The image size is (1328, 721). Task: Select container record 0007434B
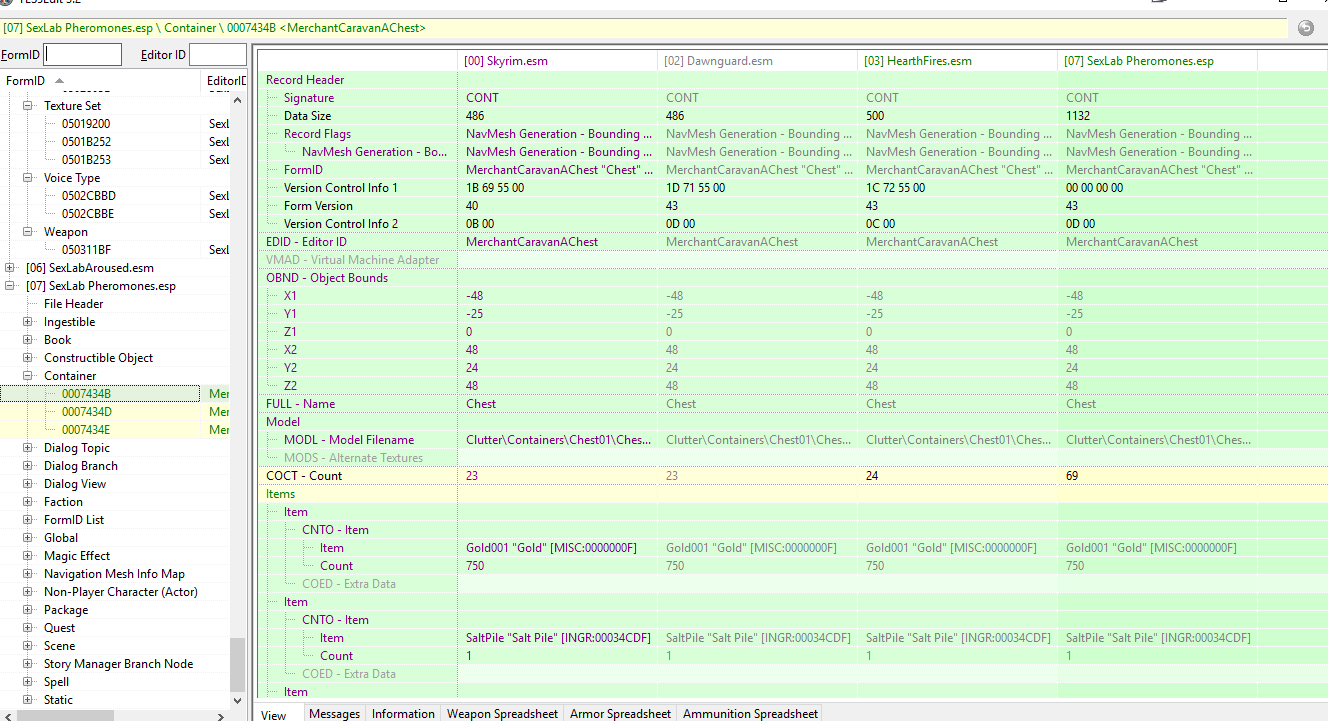(87, 394)
